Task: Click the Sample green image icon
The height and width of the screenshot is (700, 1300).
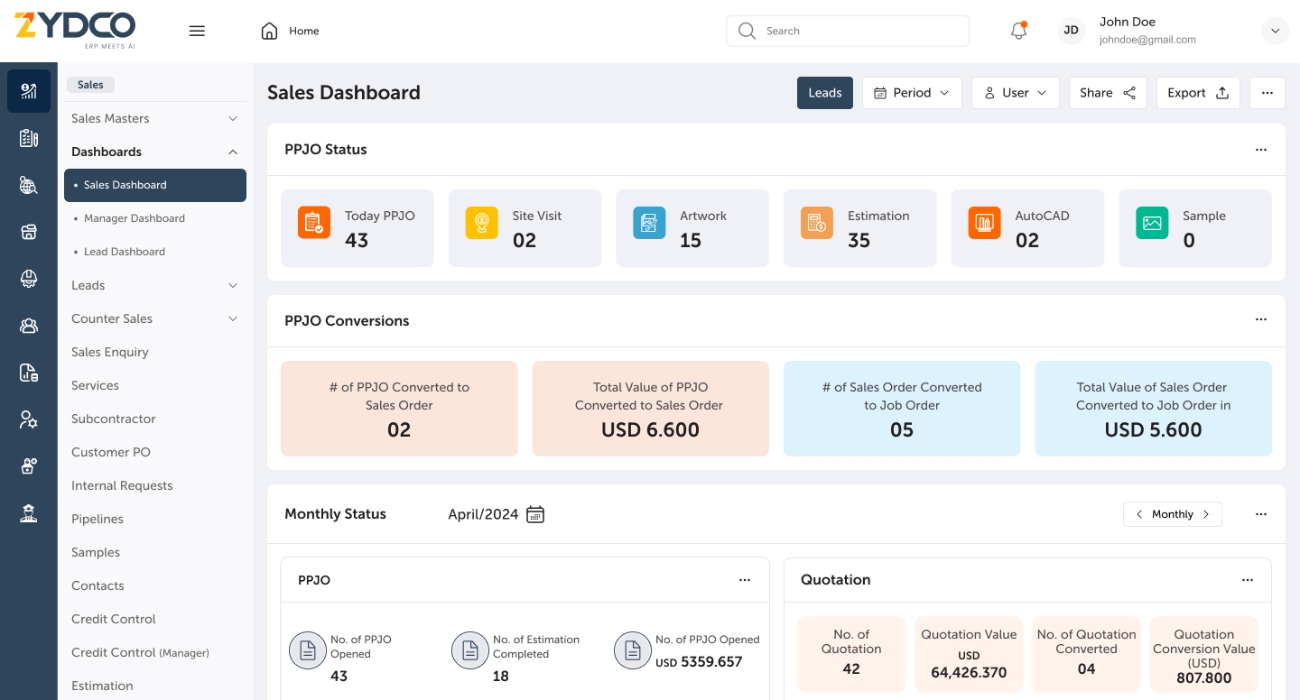Action: click(1152, 222)
